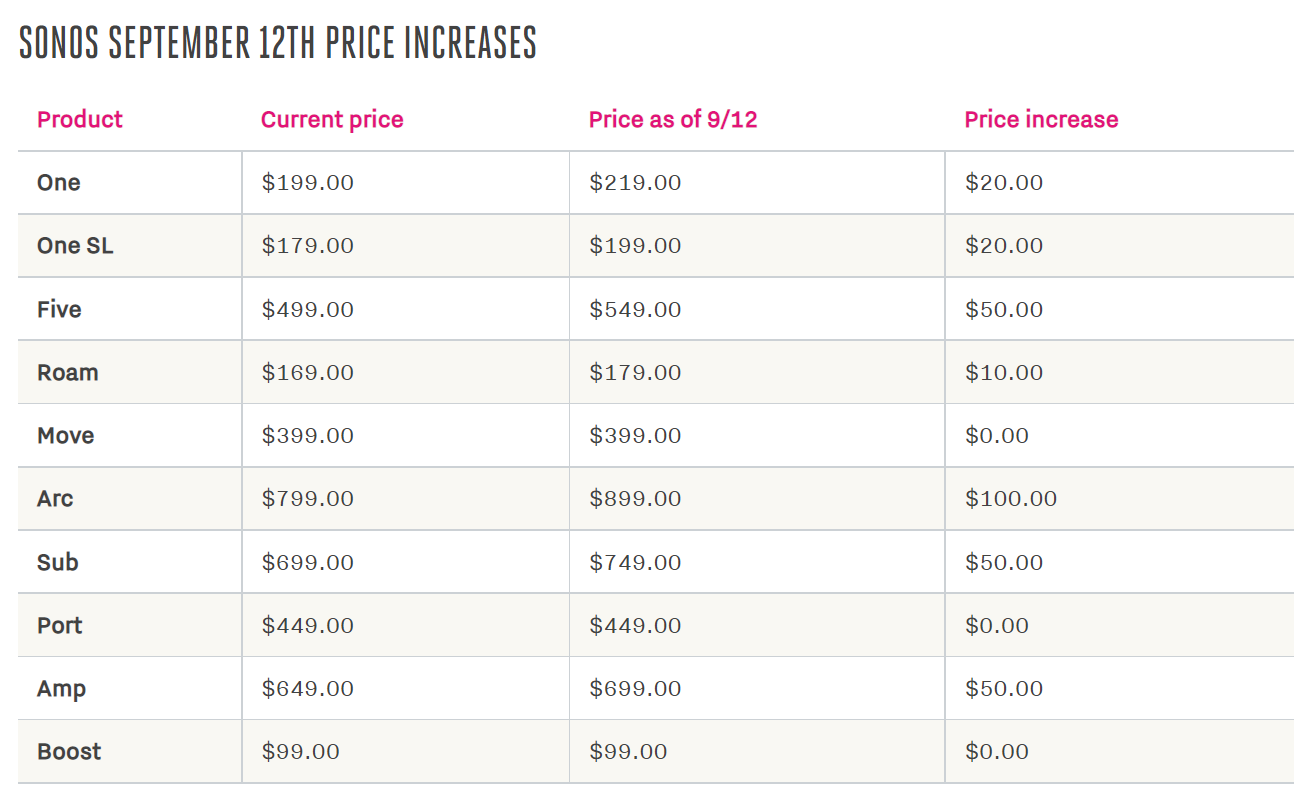Click the Amp product name
Image resolution: width=1308 pixels, height=807 pixels.
62,689
